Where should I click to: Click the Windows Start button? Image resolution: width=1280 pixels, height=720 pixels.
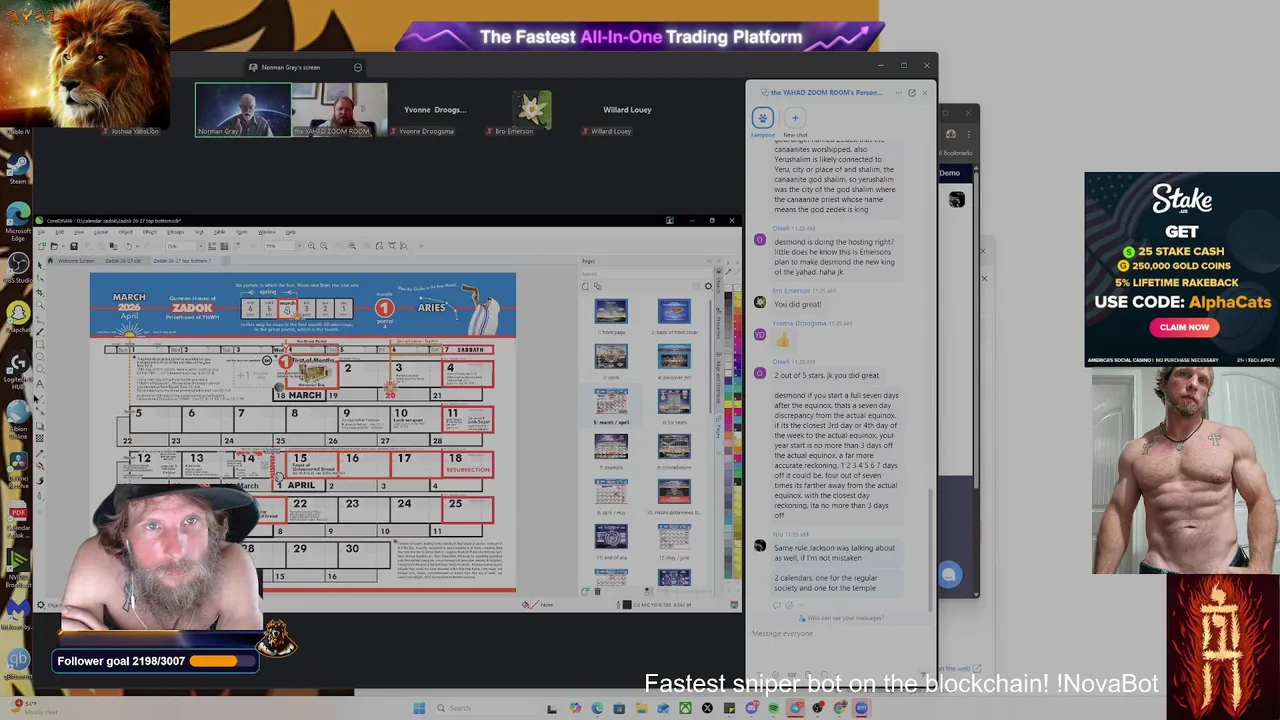point(419,709)
